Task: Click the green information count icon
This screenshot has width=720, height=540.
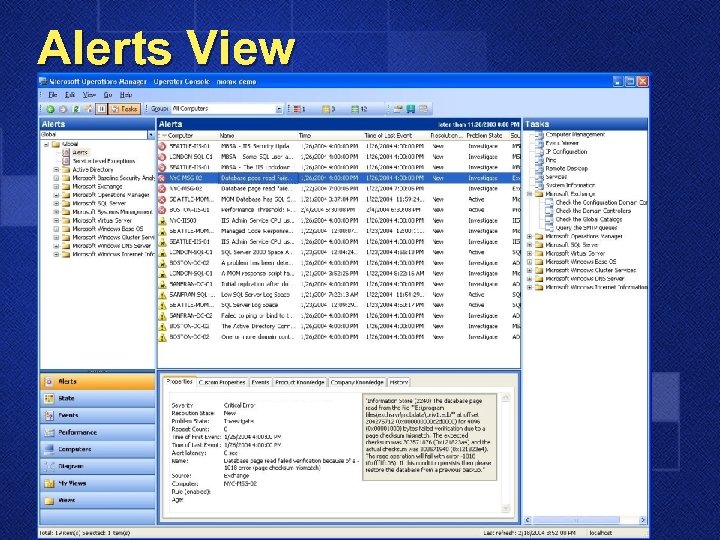Action: pos(355,109)
